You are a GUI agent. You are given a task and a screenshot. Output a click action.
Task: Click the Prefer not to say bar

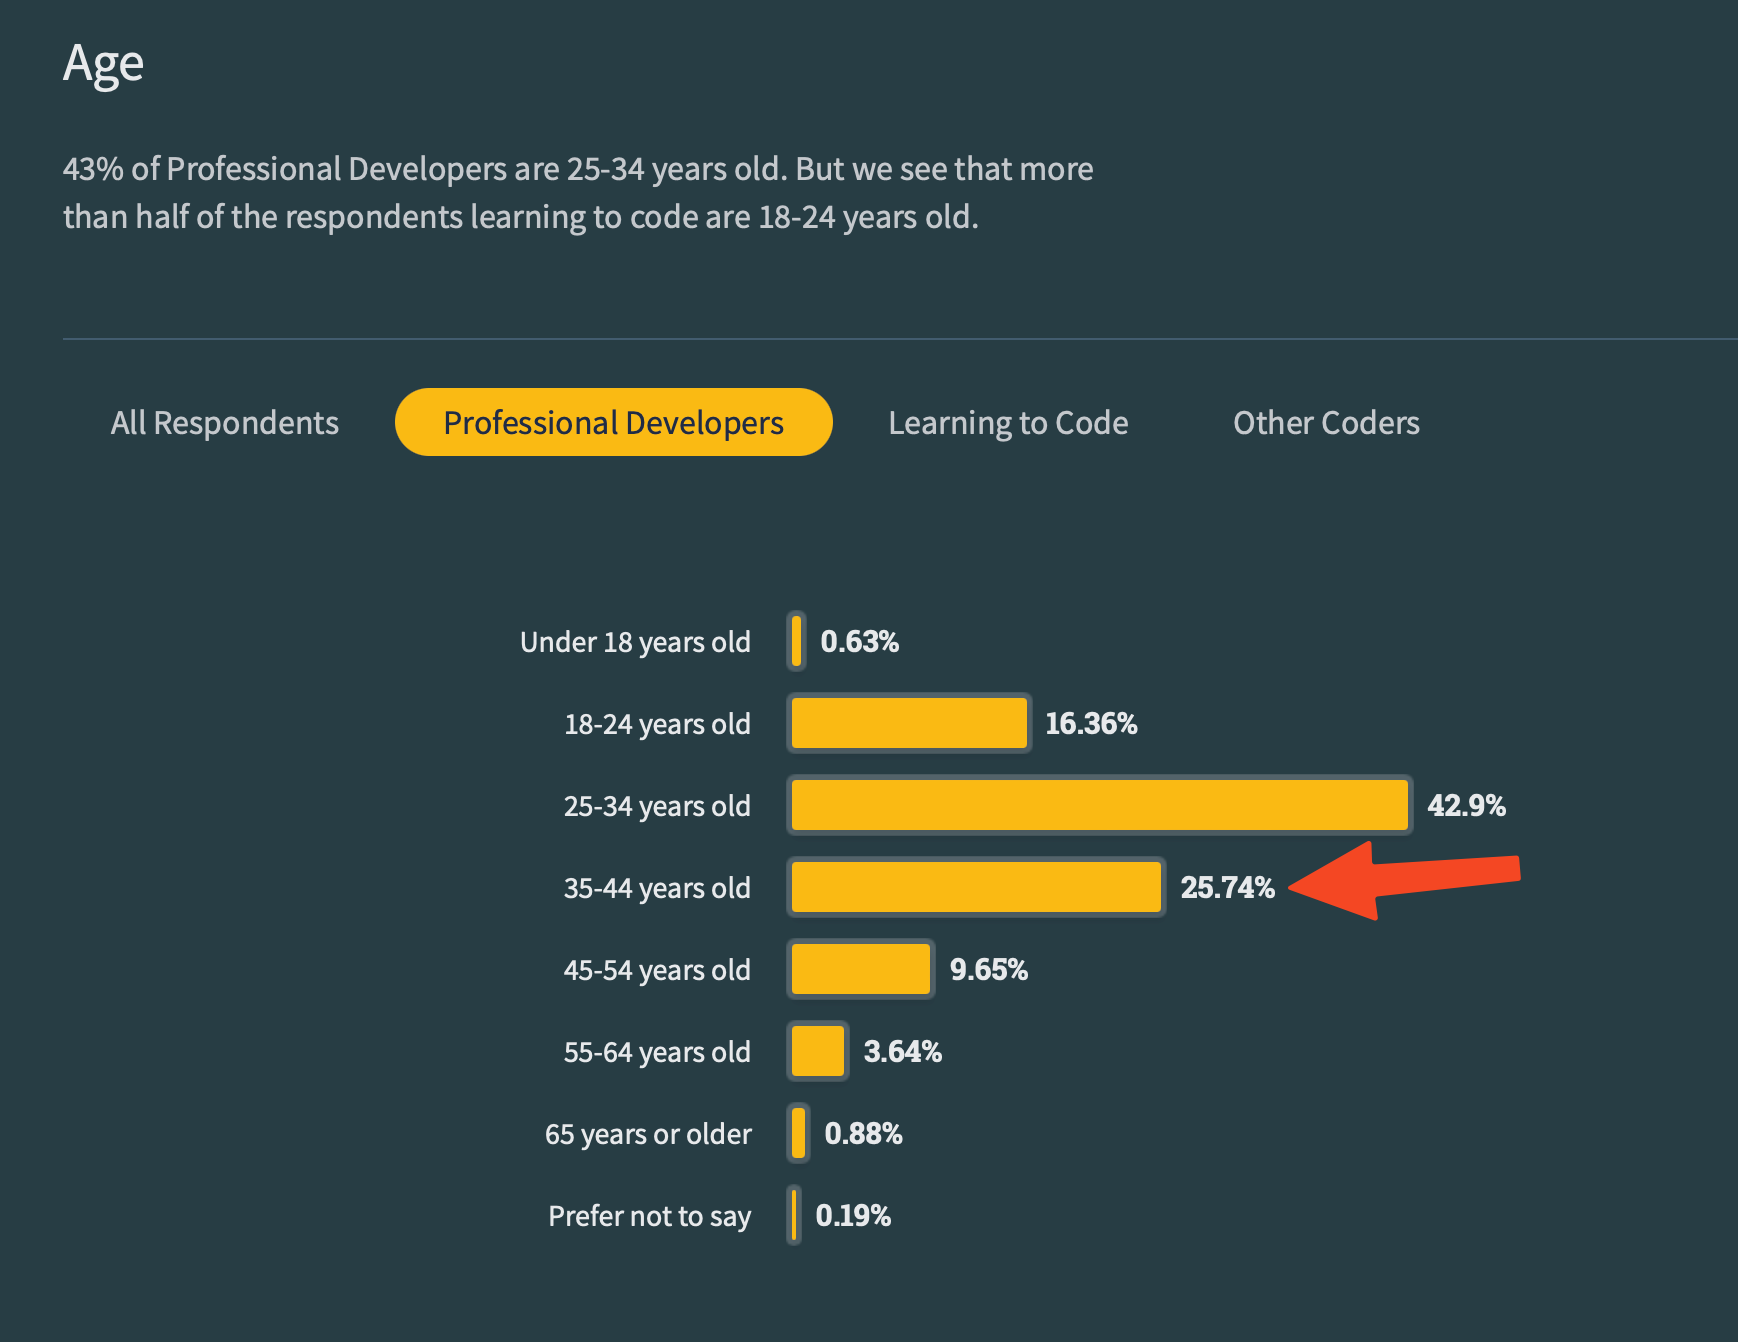(794, 1215)
